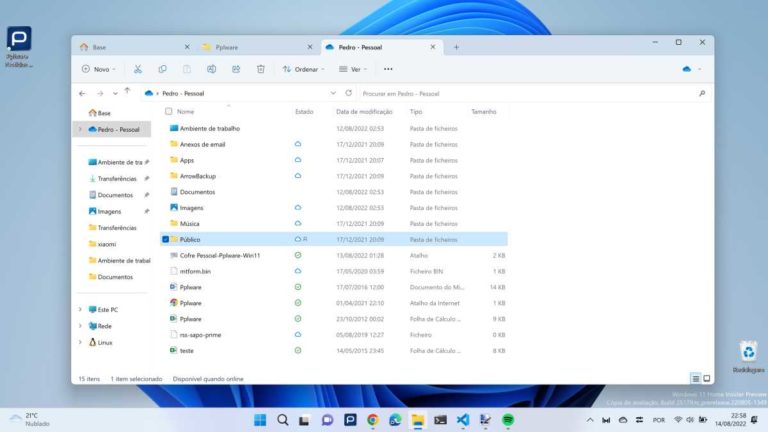This screenshot has width=768, height=432.
Task: Switch to the Base tab
Action: (x=132, y=47)
